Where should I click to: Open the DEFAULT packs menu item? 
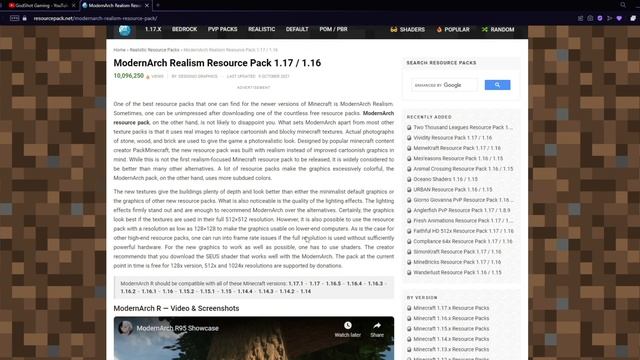point(297,29)
